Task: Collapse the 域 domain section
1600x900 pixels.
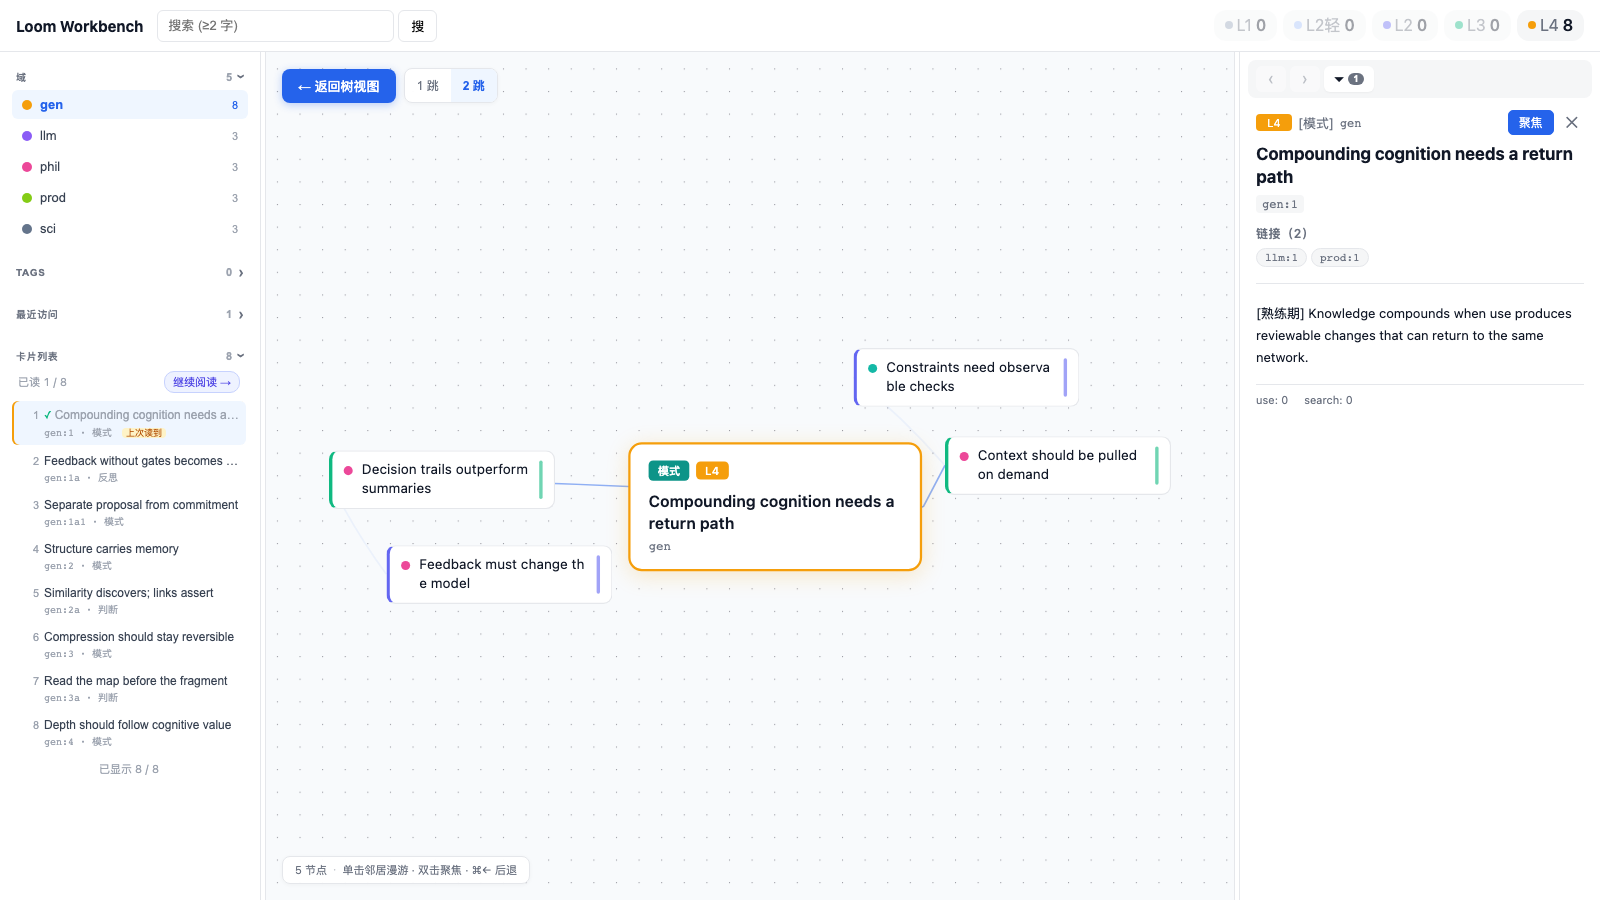Action: [x=130, y=77]
